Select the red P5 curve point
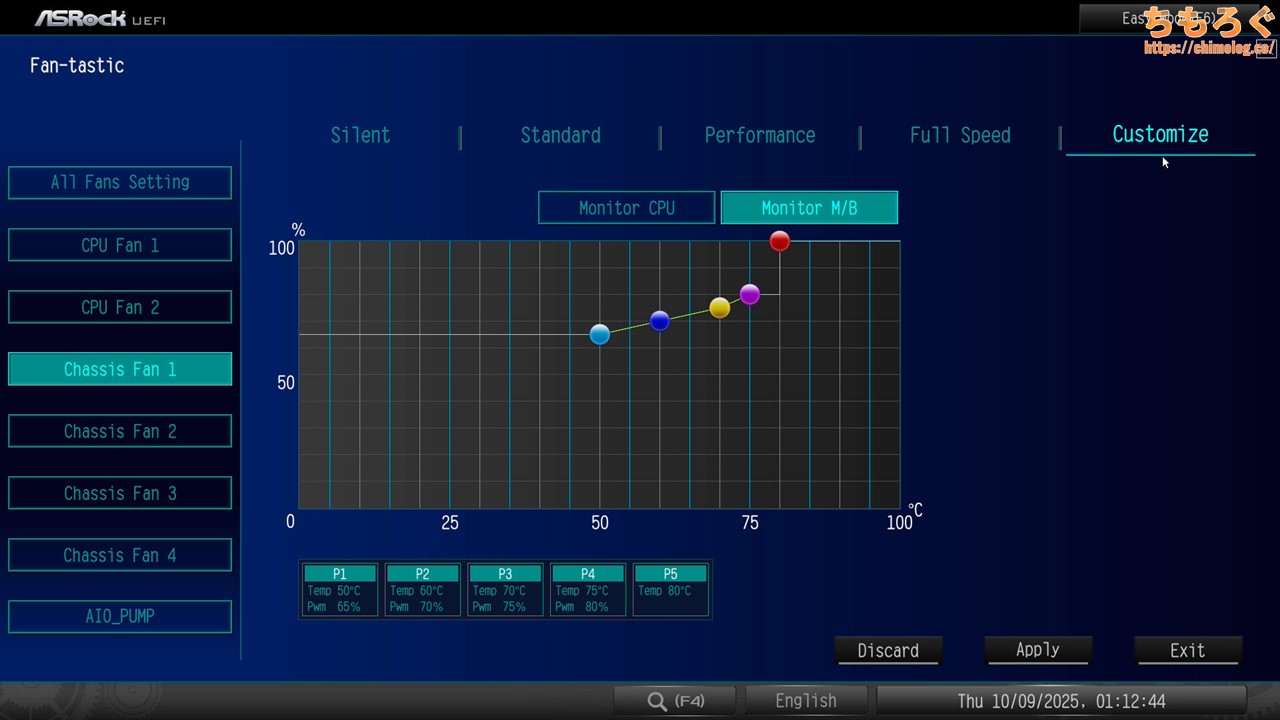The image size is (1280, 720). (x=779, y=241)
